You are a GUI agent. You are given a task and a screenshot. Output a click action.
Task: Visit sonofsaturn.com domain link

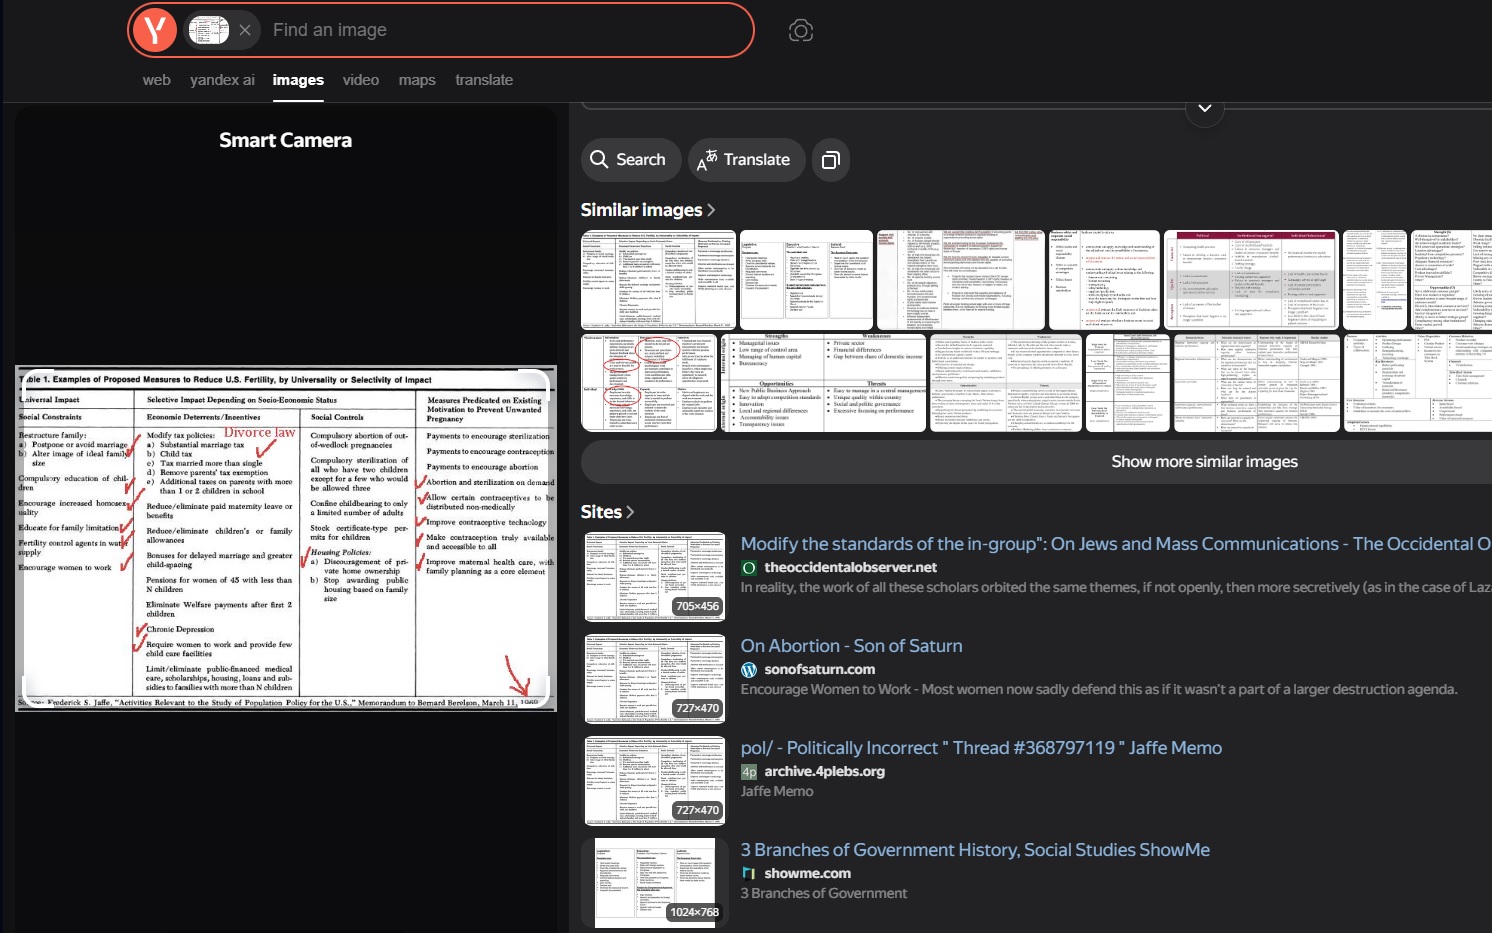(x=819, y=669)
